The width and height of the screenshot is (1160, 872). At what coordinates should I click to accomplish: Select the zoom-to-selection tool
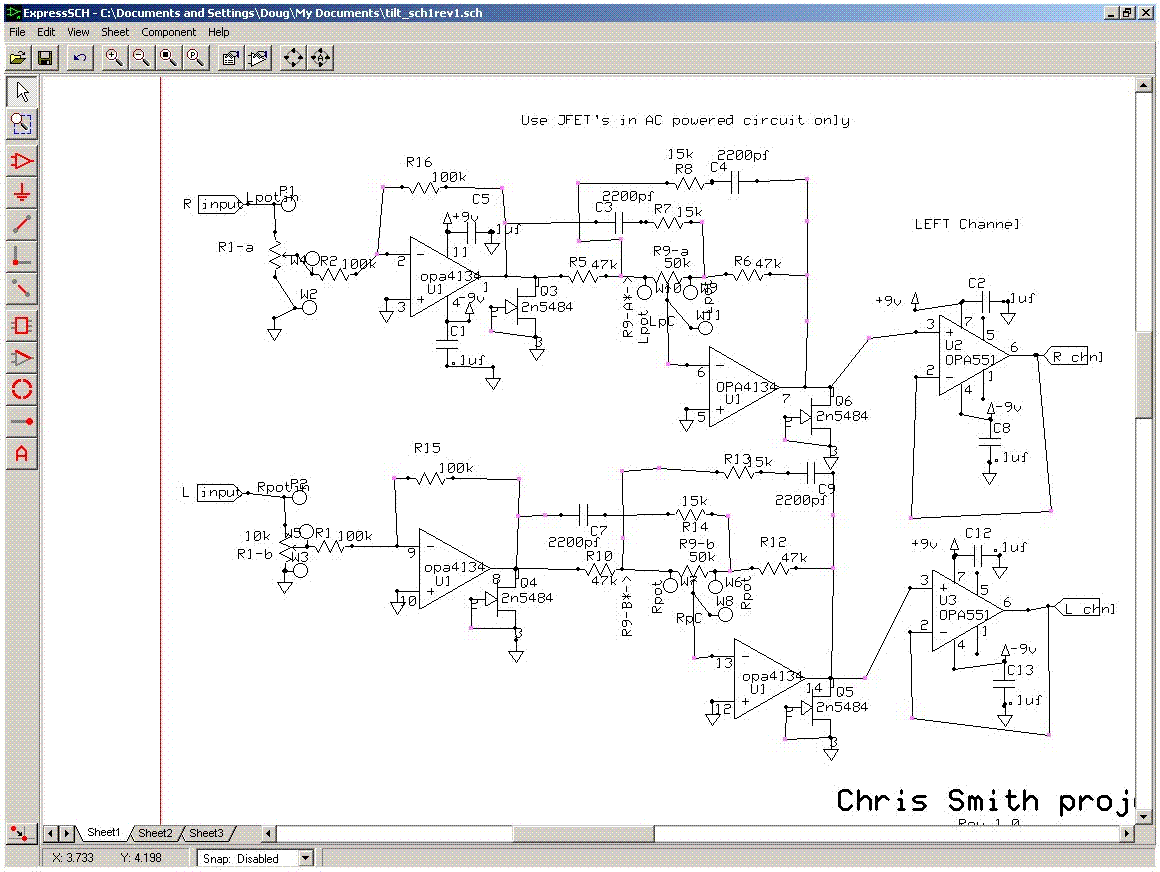(x=22, y=124)
